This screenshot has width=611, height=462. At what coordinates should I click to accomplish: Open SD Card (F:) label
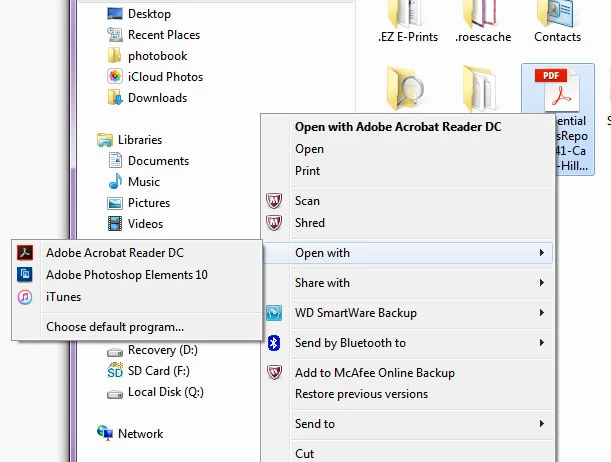pyautogui.click(x=159, y=371)
